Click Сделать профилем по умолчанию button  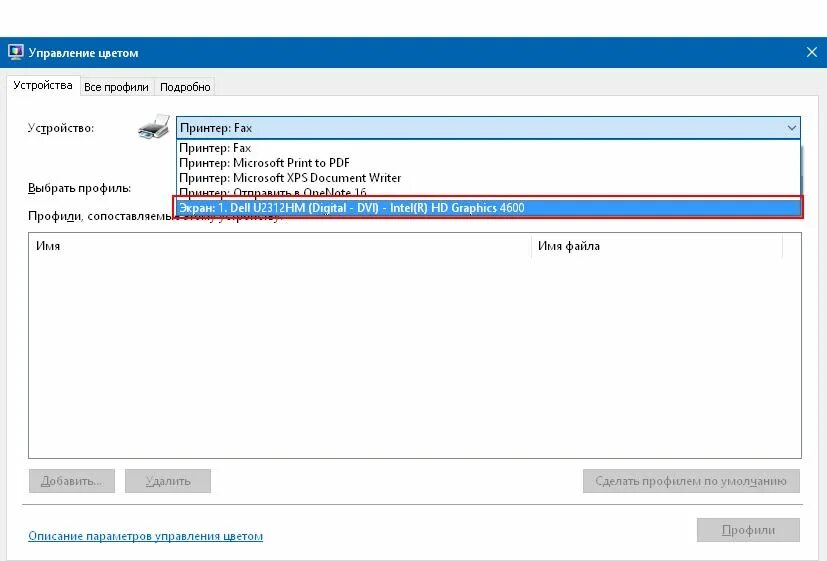[691, 481]
